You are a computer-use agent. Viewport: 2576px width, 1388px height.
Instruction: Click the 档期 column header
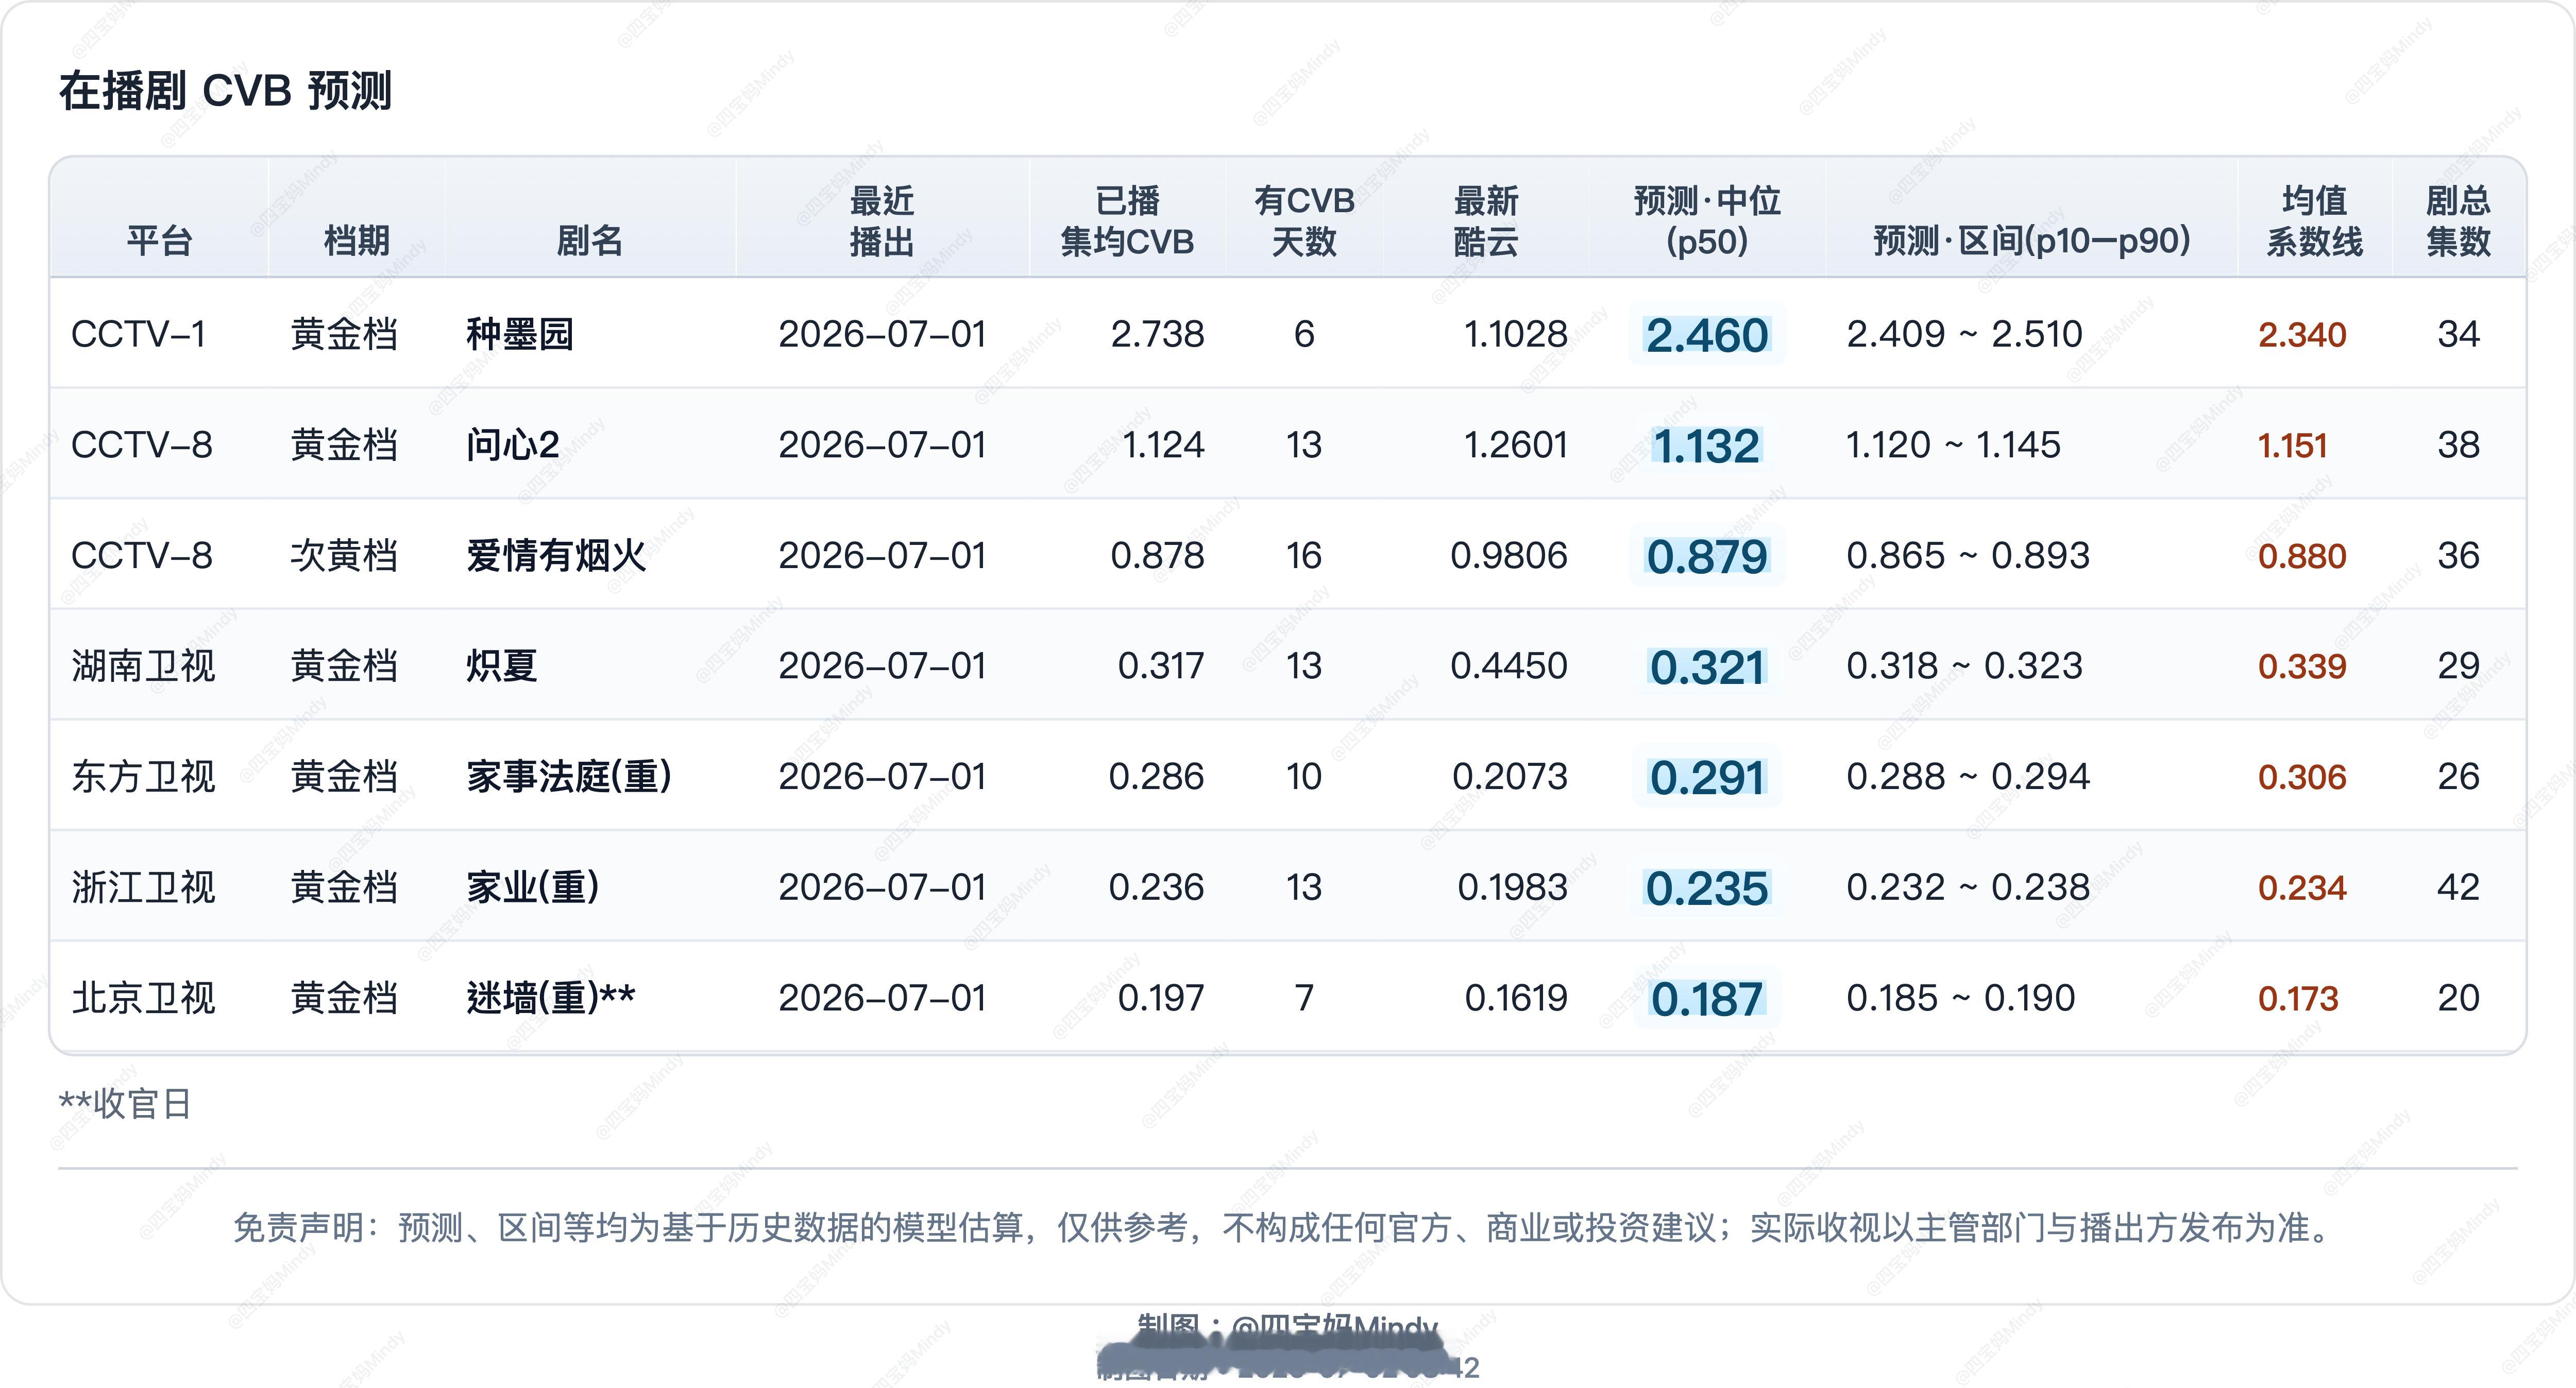(x=356, y=241)
